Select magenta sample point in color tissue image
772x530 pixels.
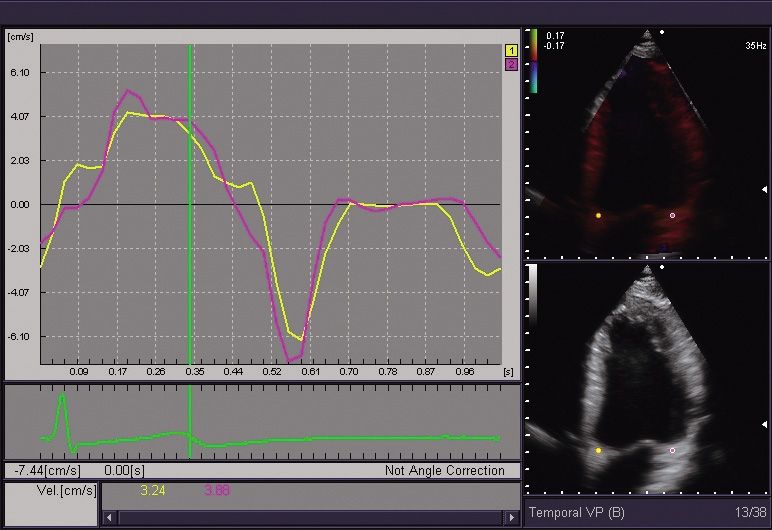tap(672, 215)
